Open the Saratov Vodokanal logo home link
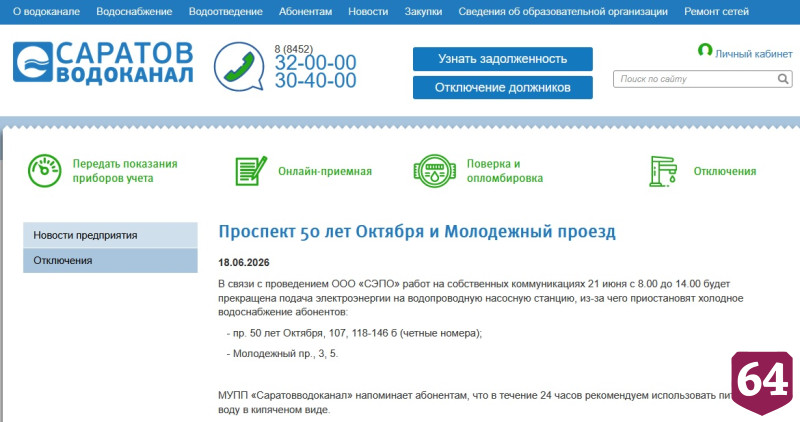Image resolution: width=800 pixels, height=422 pixels. point(103,62)
